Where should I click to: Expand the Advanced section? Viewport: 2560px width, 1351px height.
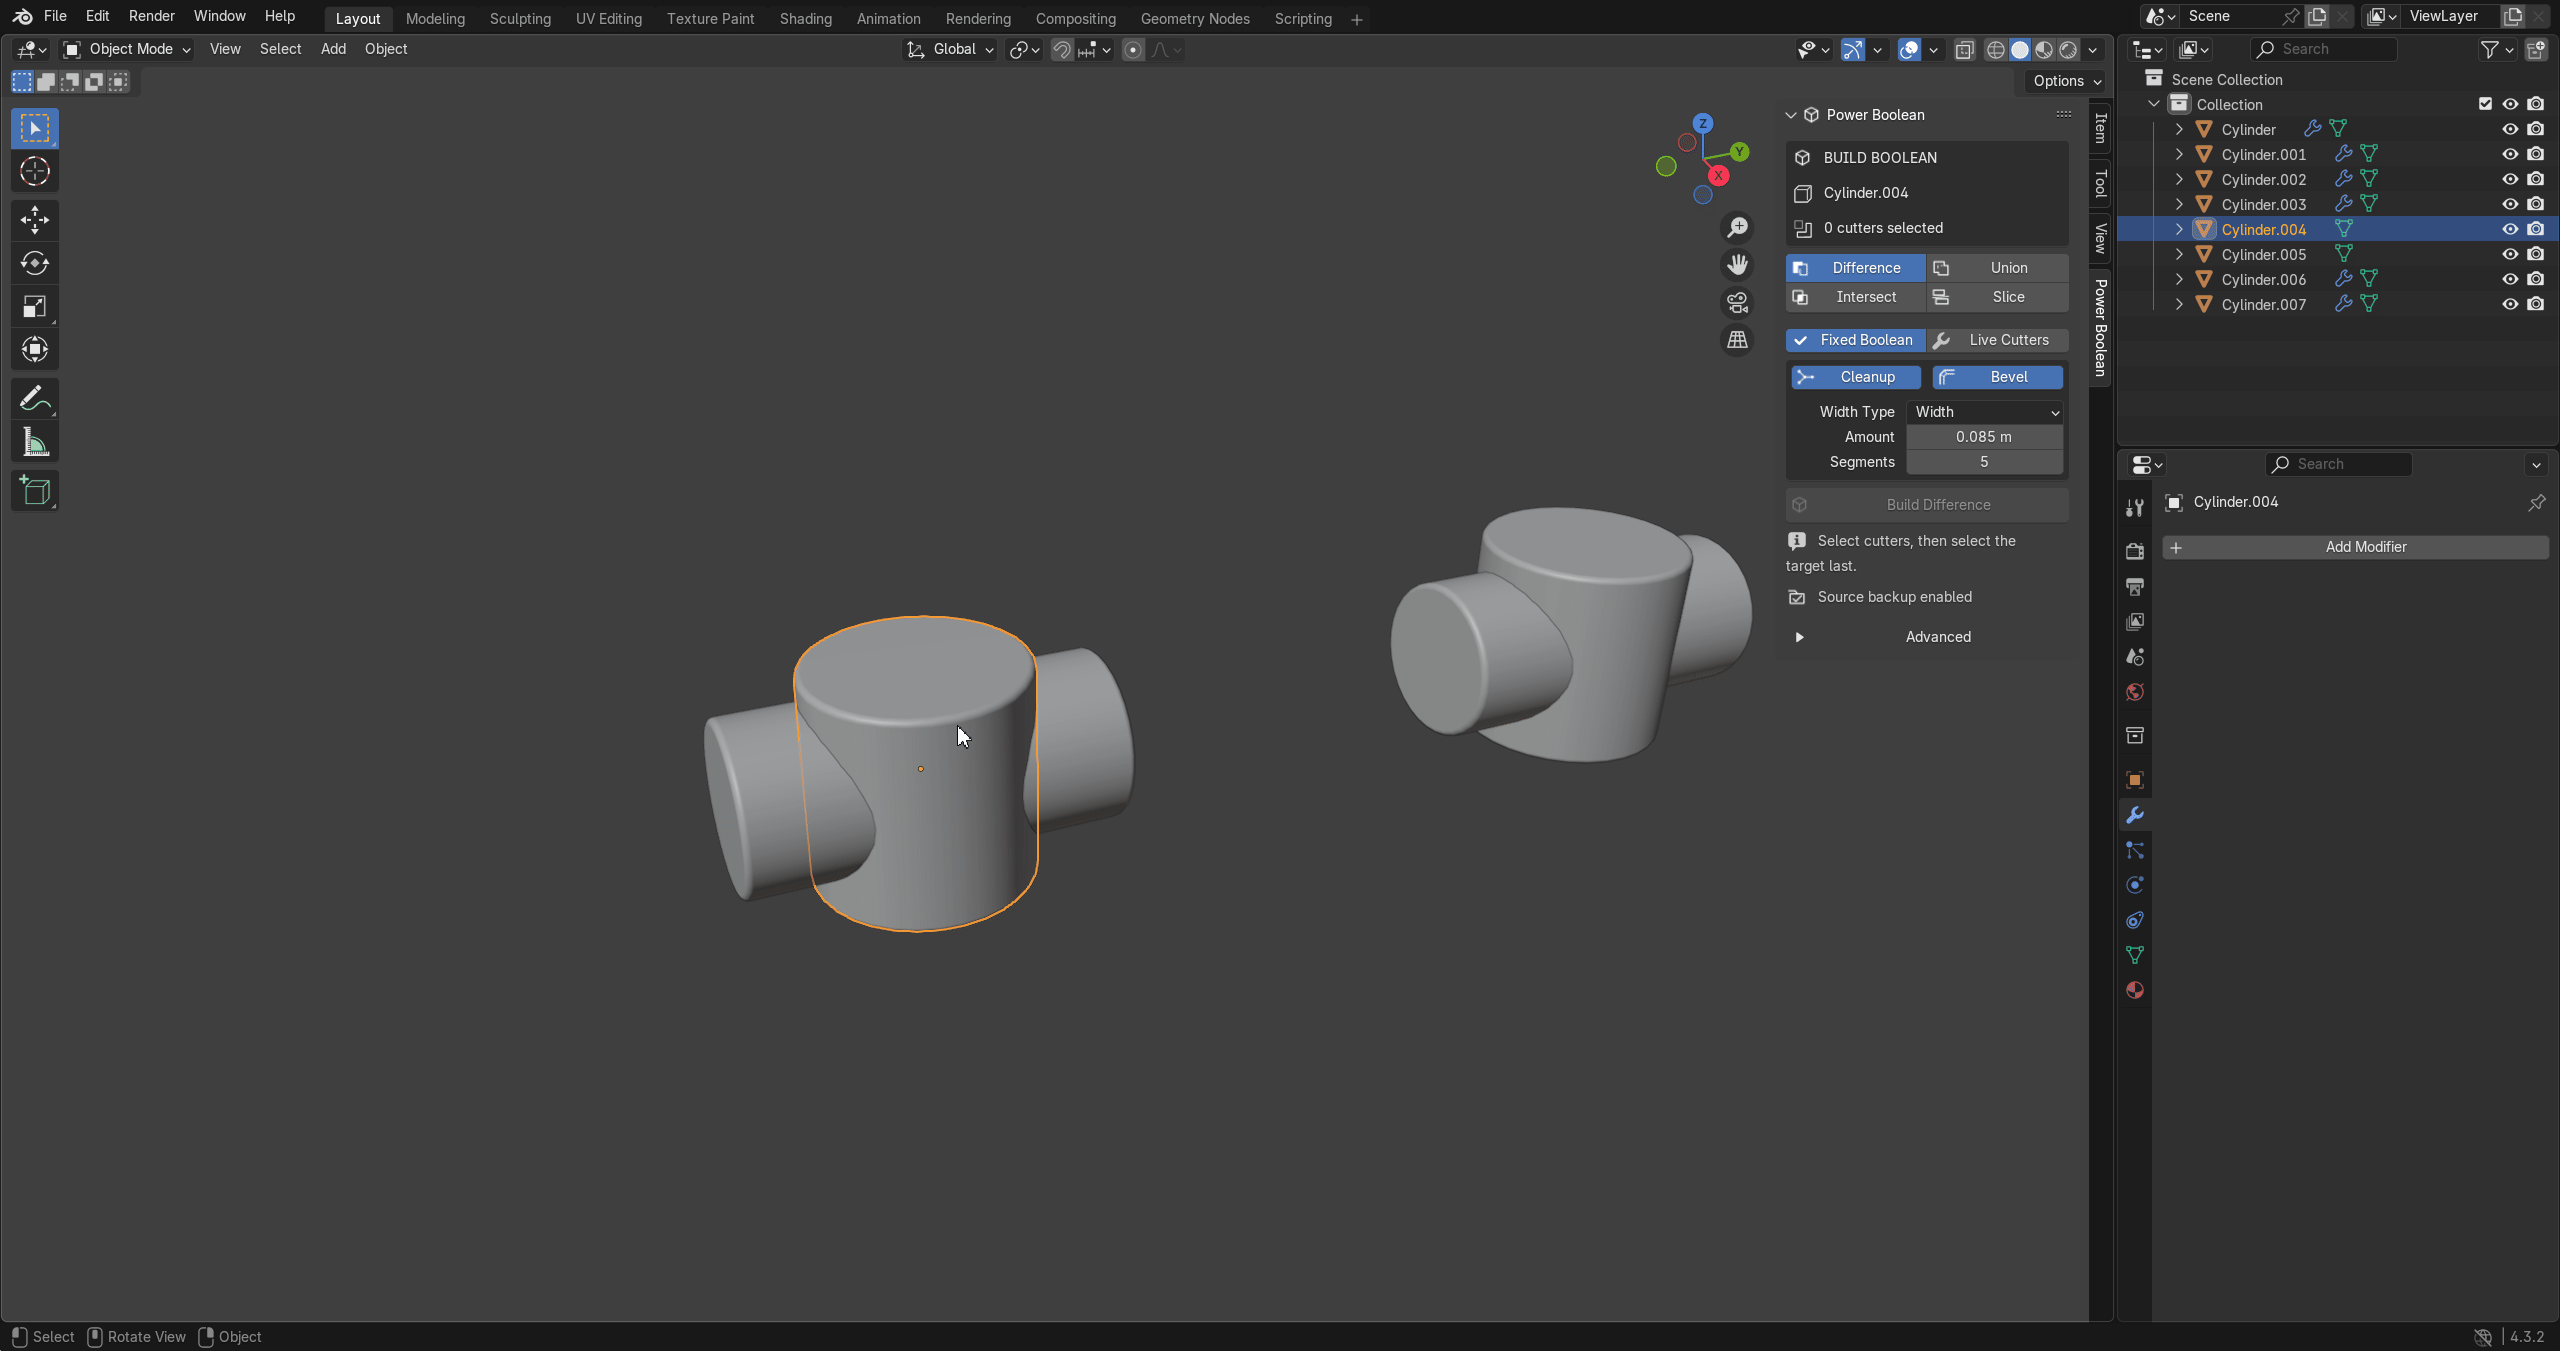(1927, 637)
